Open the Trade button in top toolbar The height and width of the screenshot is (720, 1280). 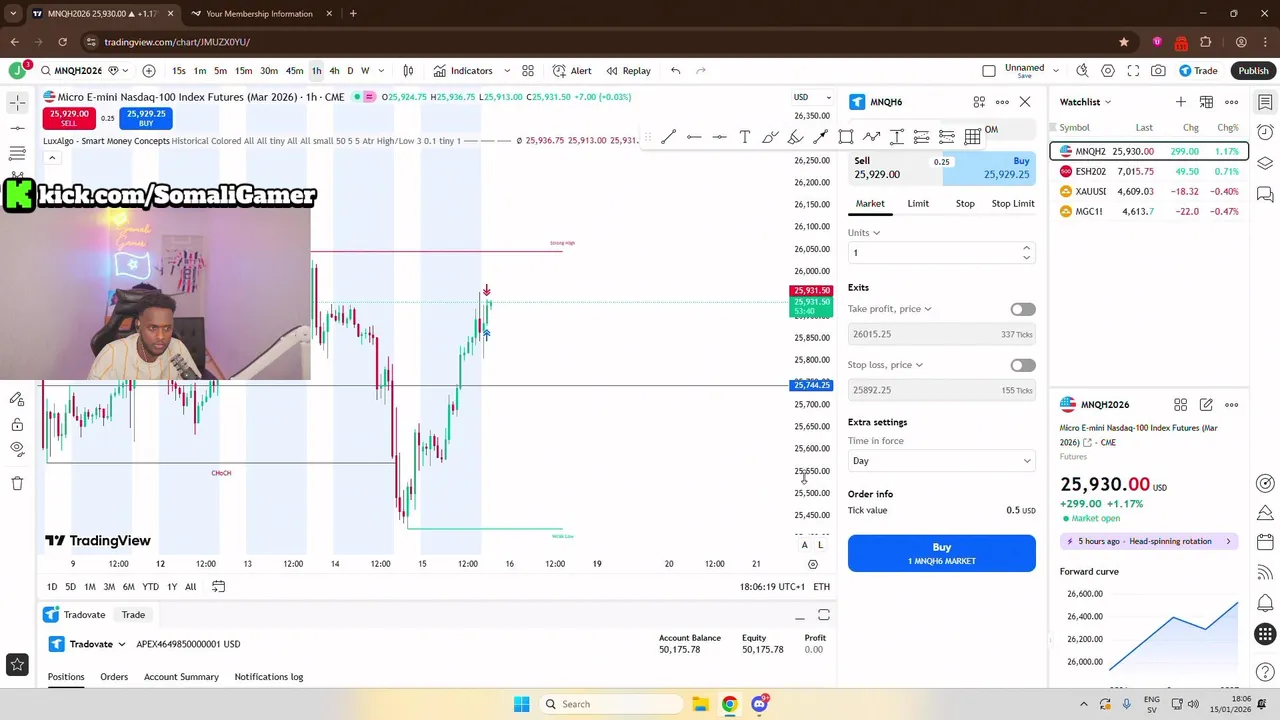[1198, 71]
